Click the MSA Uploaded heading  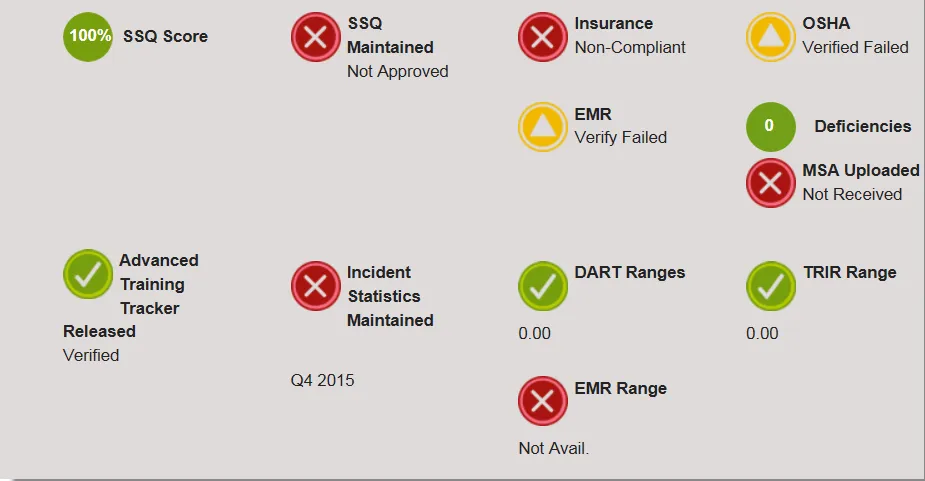tap(861, 171)
